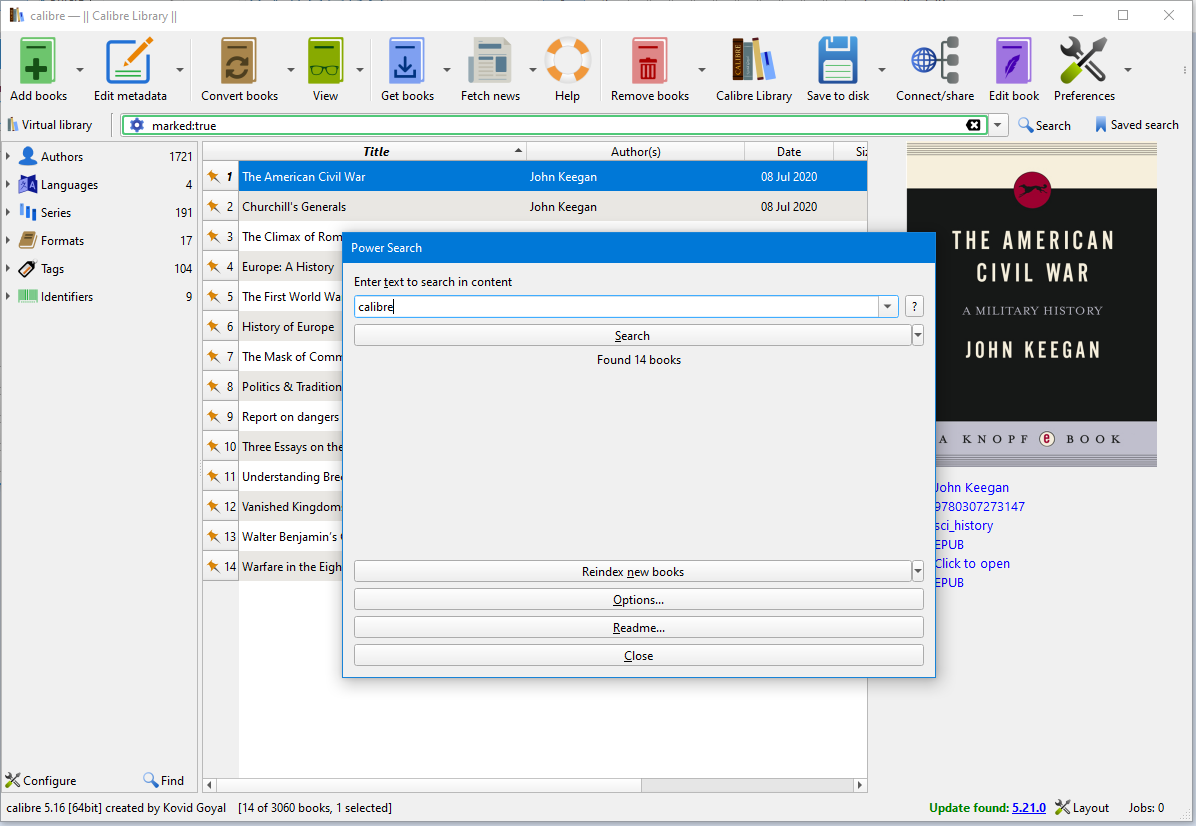Screen dimensions: 1196x826
Task: Open Readme... in Power Search
Action: pos(638,628)
